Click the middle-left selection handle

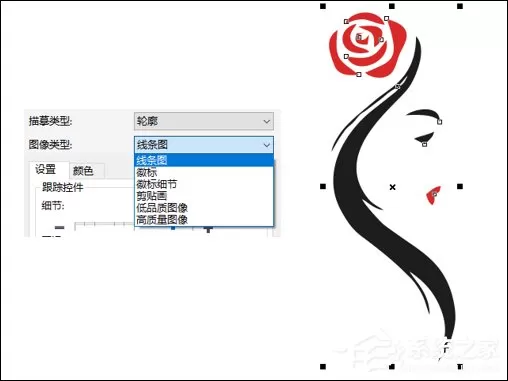click(323, 186)
